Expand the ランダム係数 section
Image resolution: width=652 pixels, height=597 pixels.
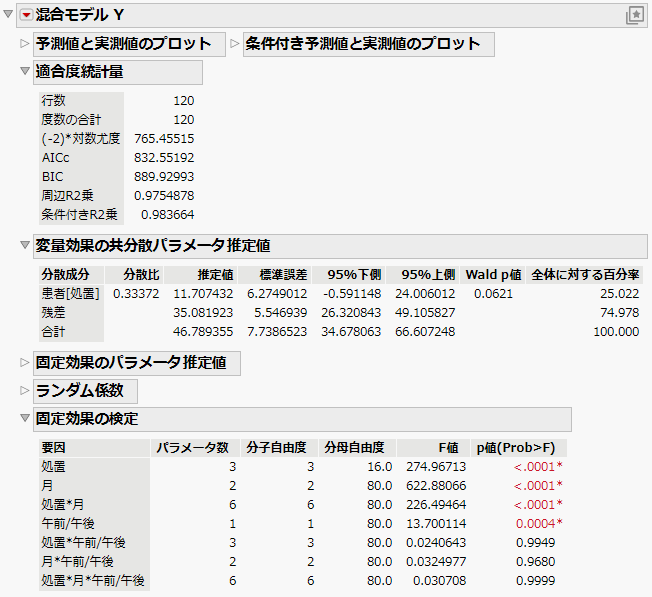tap(25, 390)
